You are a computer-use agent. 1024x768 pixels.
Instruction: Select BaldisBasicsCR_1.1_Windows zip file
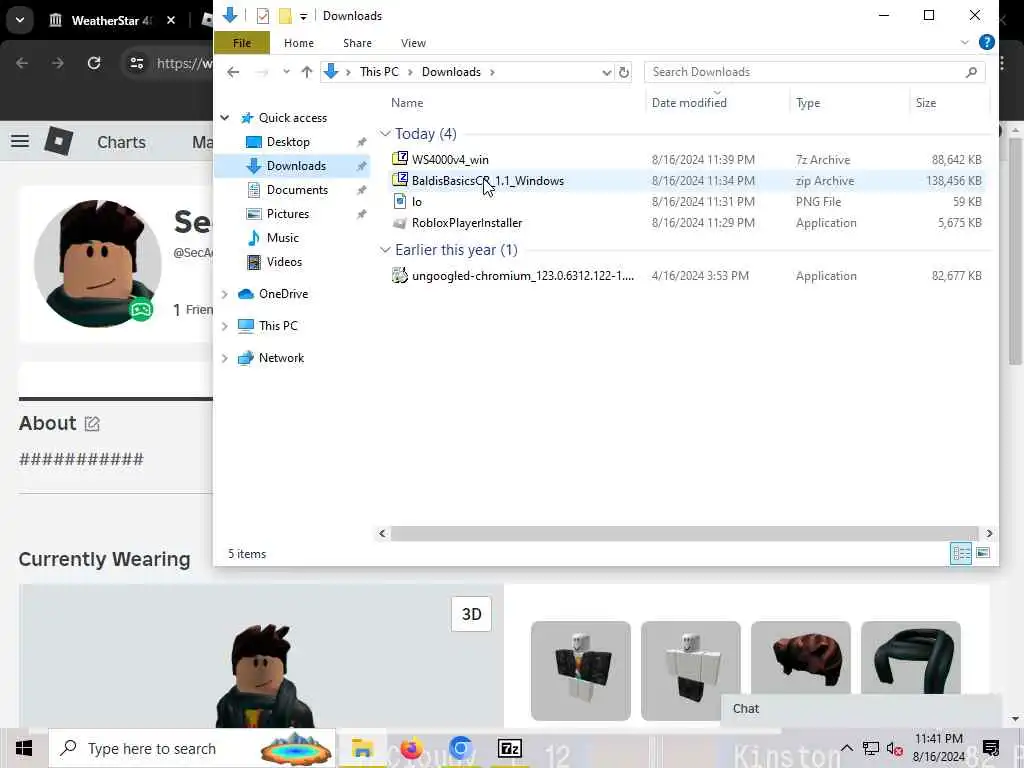487,181
